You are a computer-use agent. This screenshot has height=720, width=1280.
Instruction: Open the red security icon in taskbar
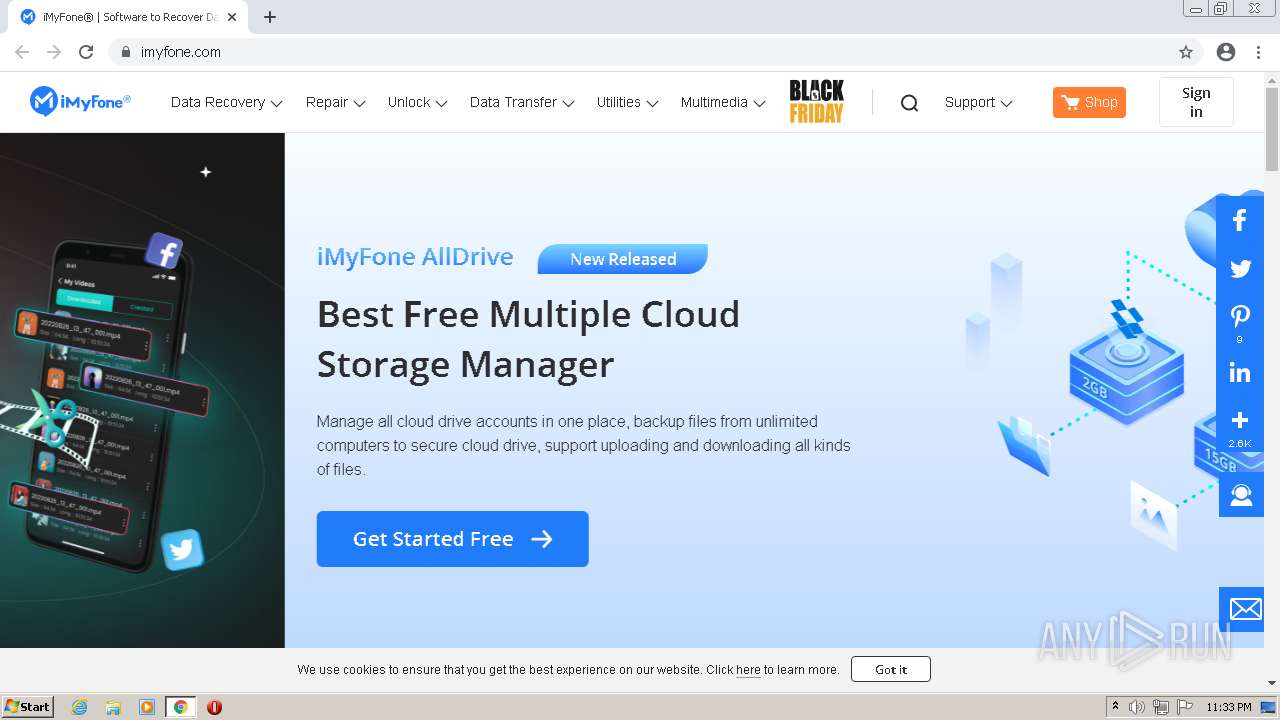click(x=214, y=707)
